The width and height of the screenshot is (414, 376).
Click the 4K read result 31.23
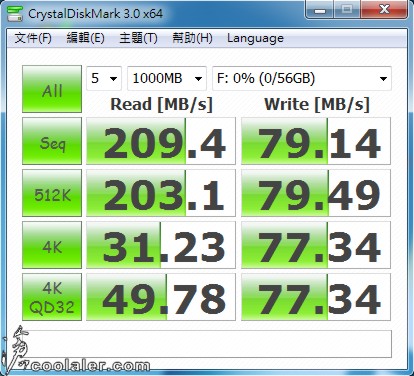point(161,245)
